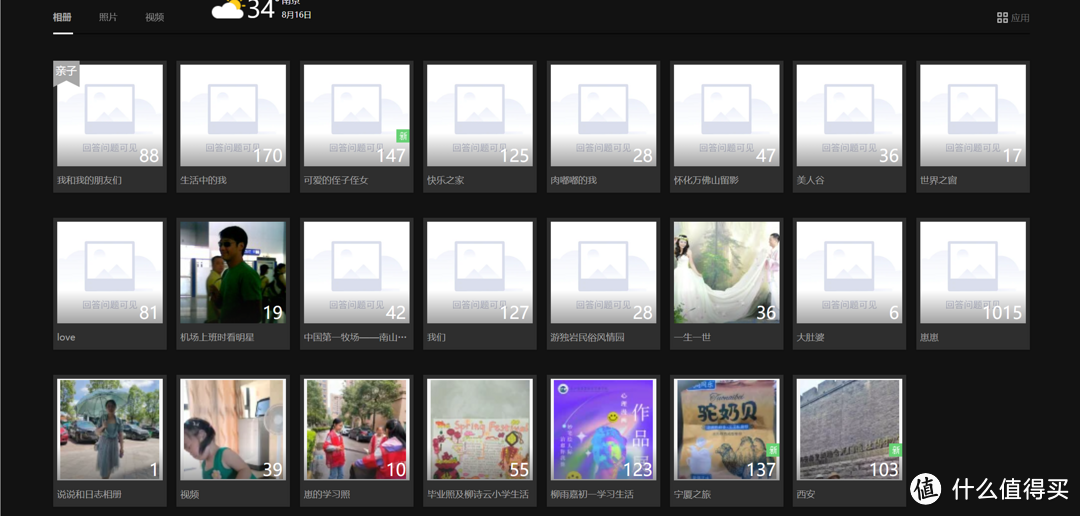Viewport: 1080px width, 516px height.
Task: Switch to the 照片 tab
Action: click(108, 18)
